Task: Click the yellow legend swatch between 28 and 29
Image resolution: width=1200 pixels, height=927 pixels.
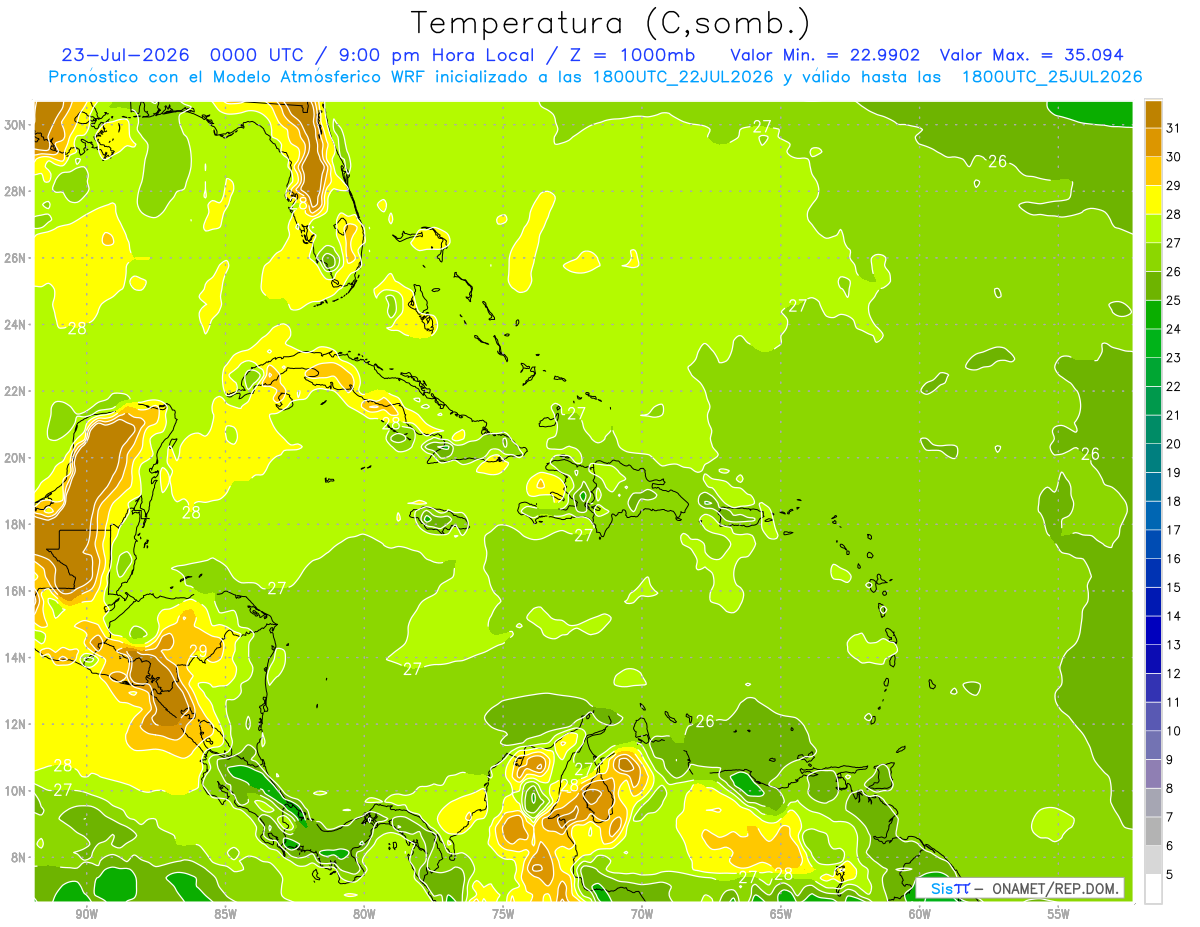Action: 1153,199
